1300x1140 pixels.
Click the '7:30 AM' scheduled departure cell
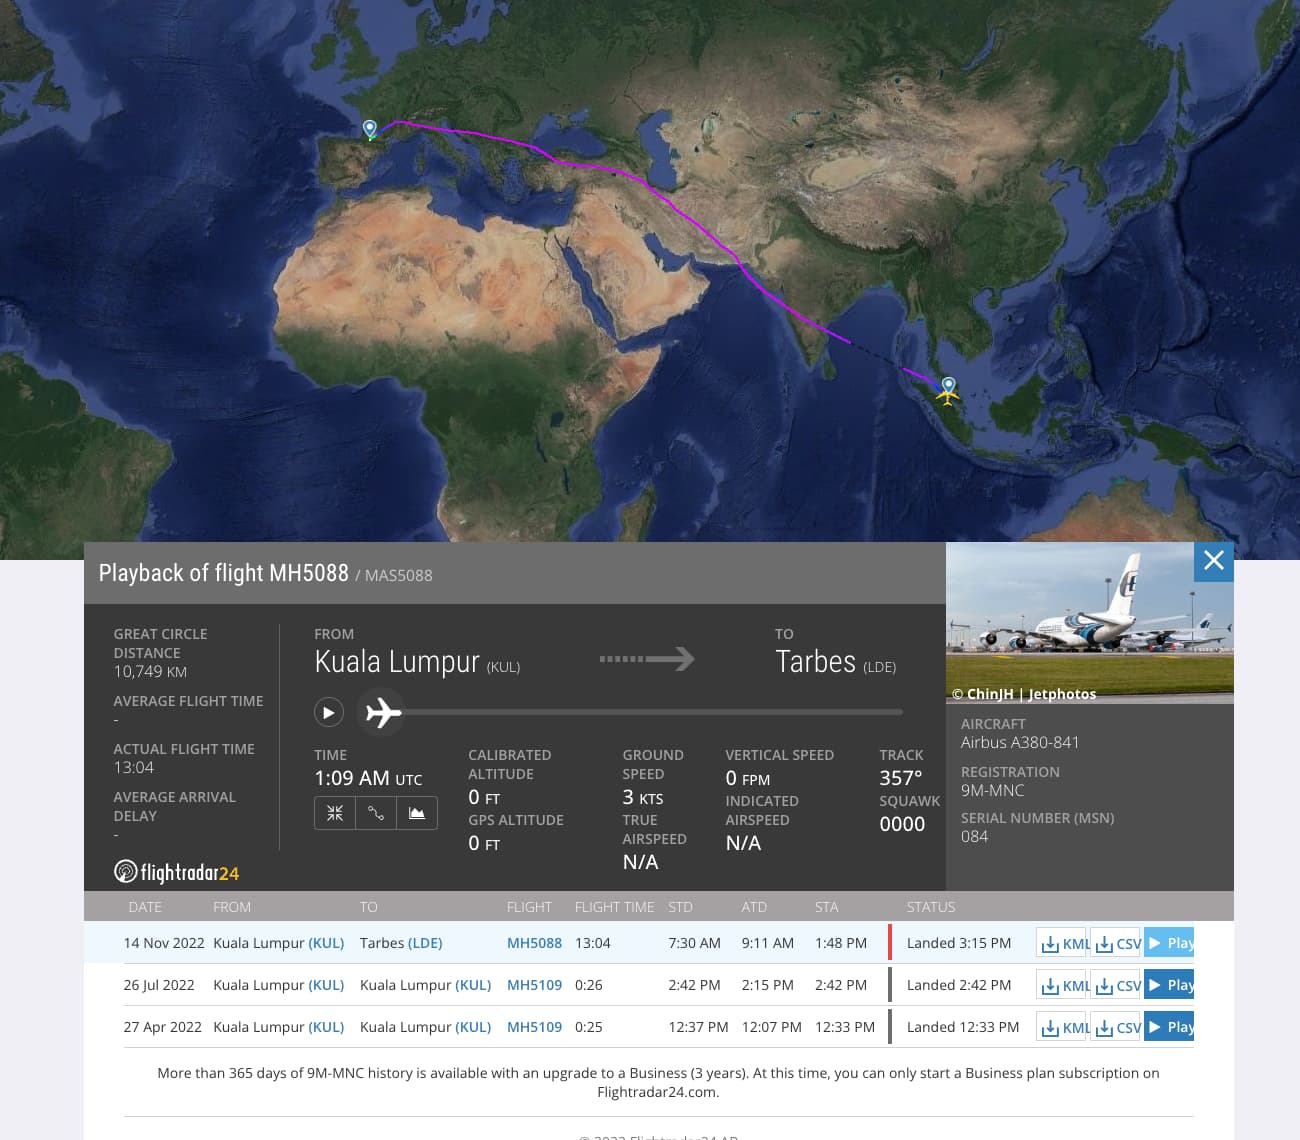(694, 943)
